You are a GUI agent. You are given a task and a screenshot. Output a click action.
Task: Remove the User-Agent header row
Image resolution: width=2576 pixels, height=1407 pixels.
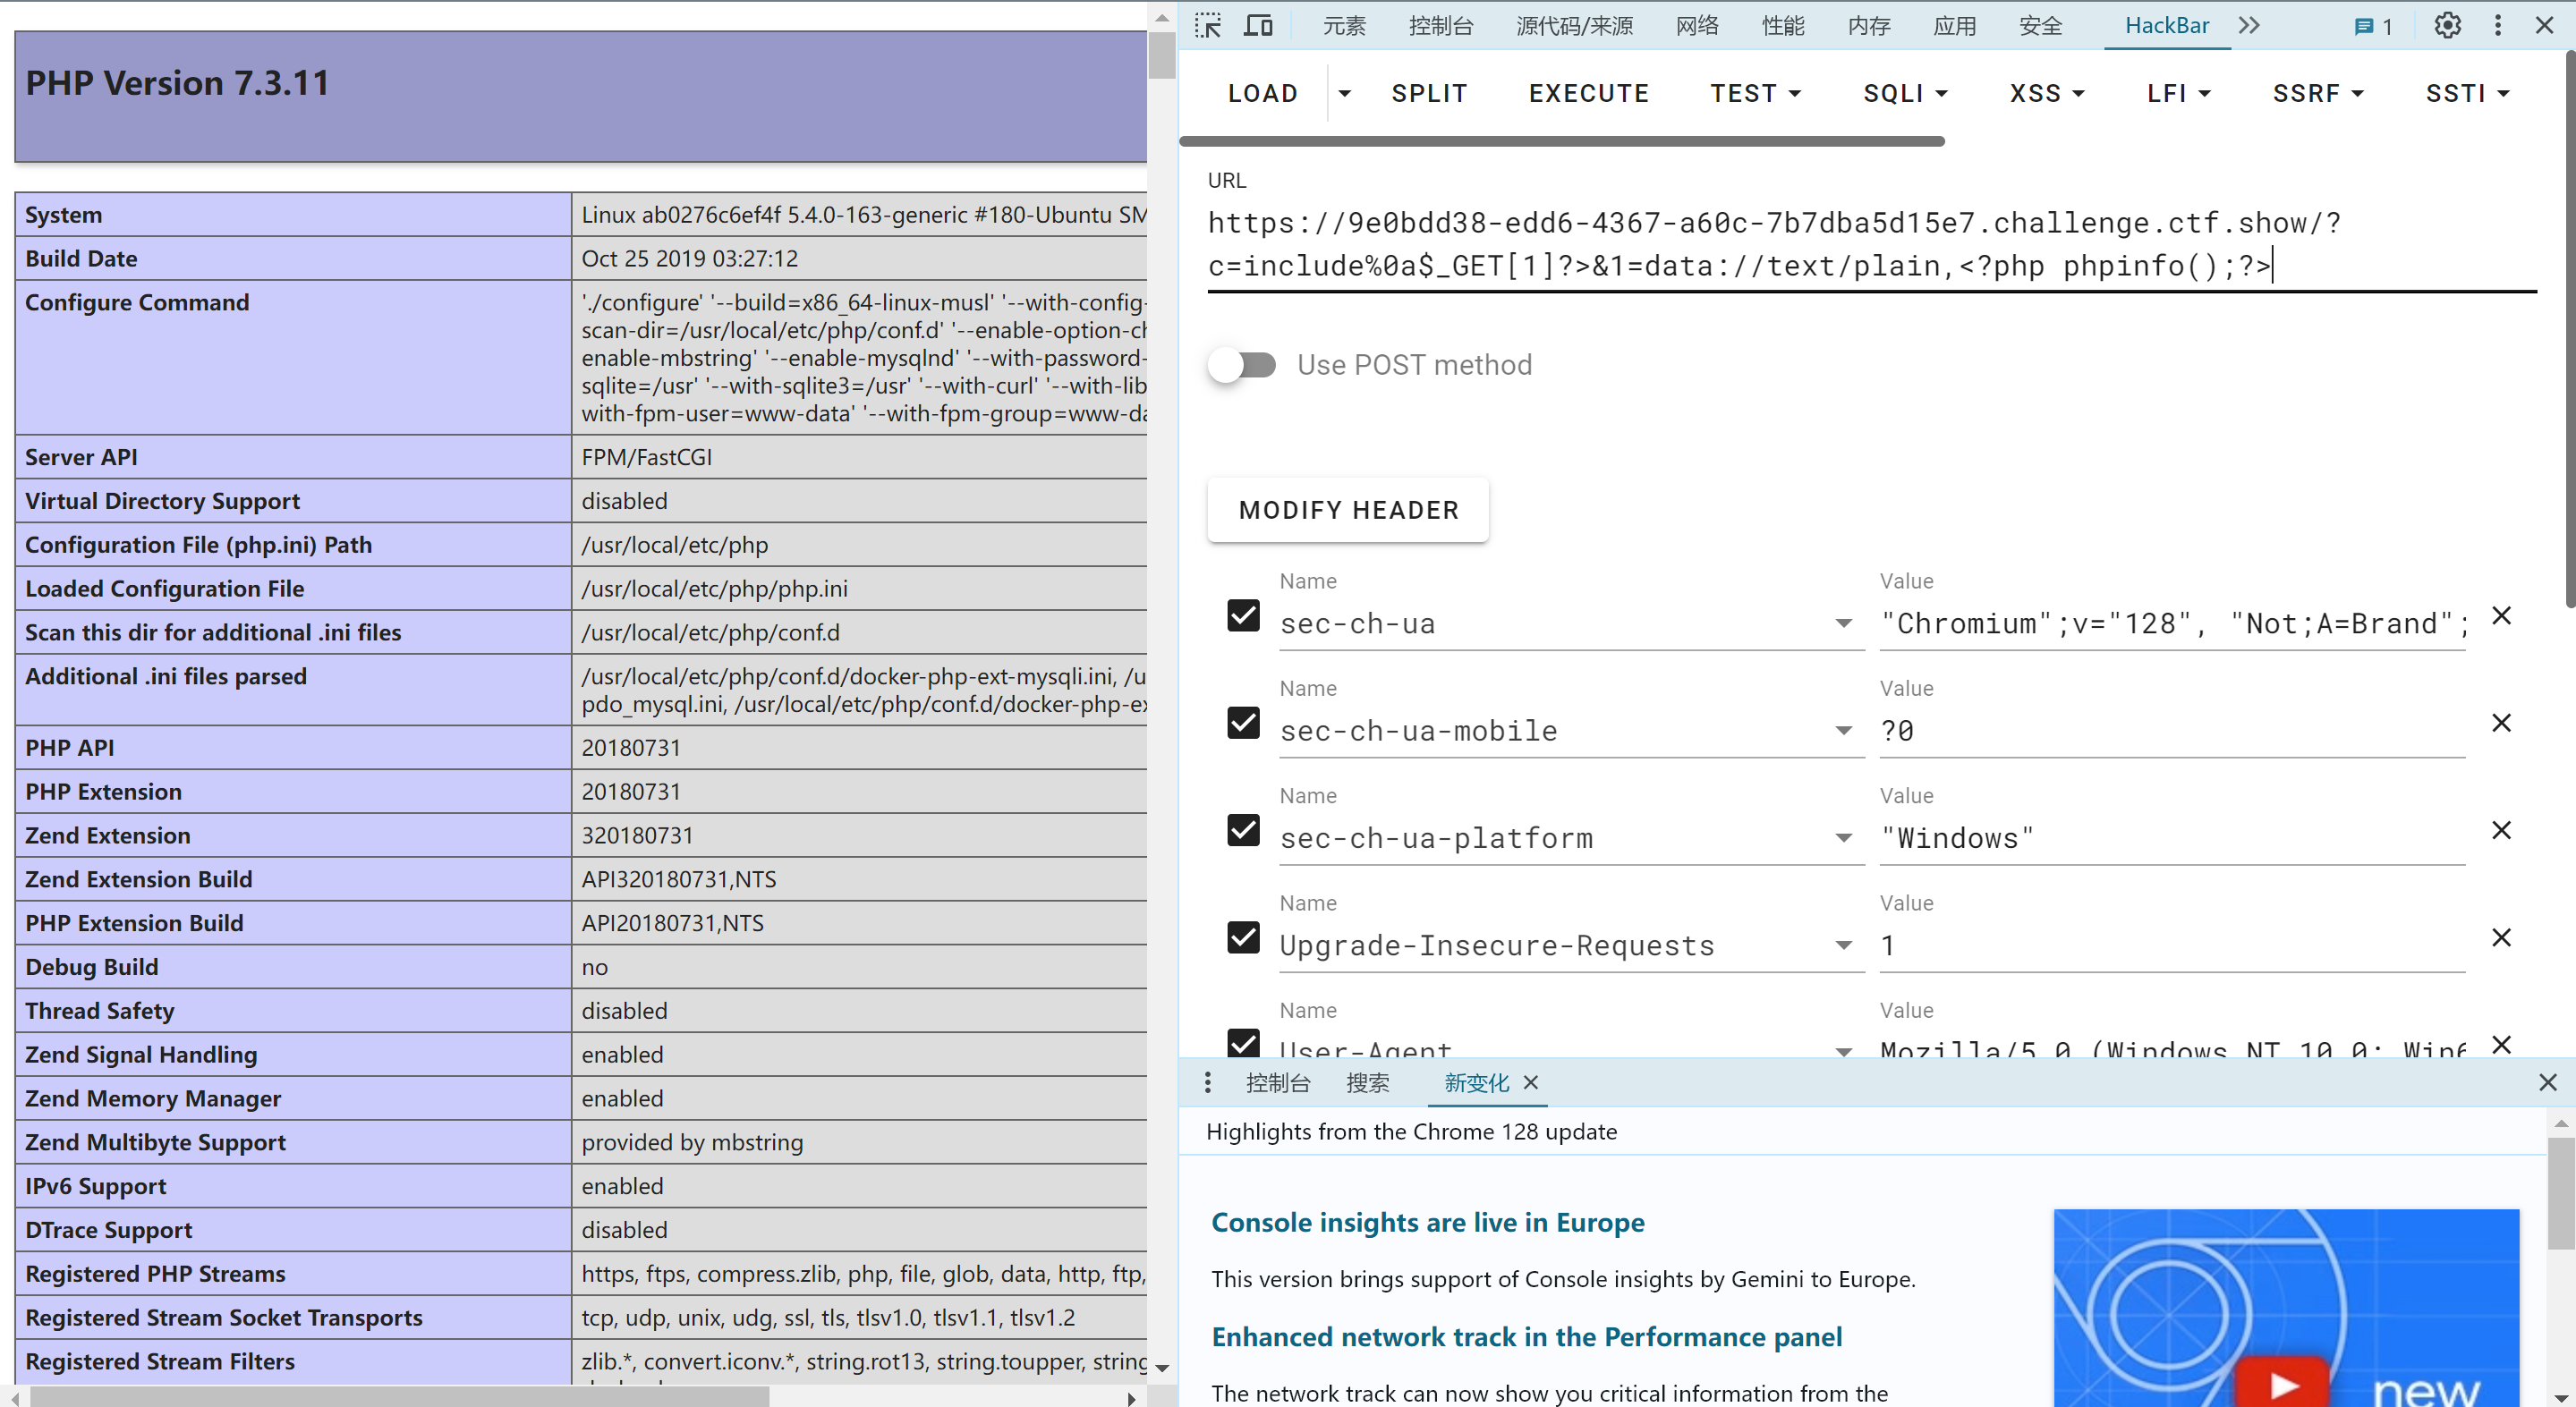click(2501, 1044)
